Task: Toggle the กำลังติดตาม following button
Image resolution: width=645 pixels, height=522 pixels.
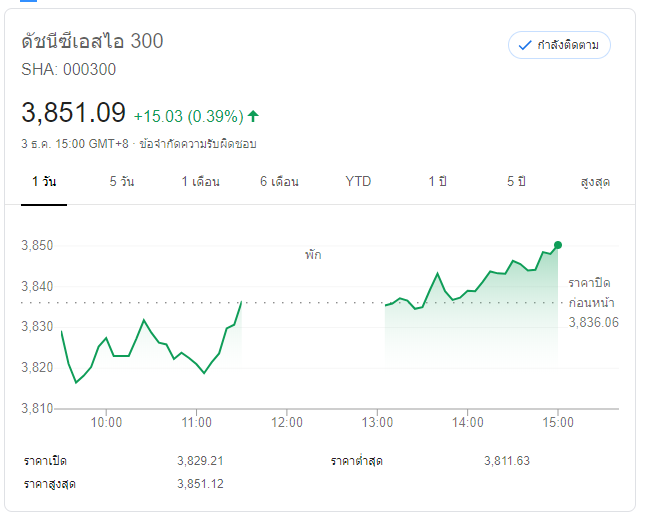Action: 559,45
